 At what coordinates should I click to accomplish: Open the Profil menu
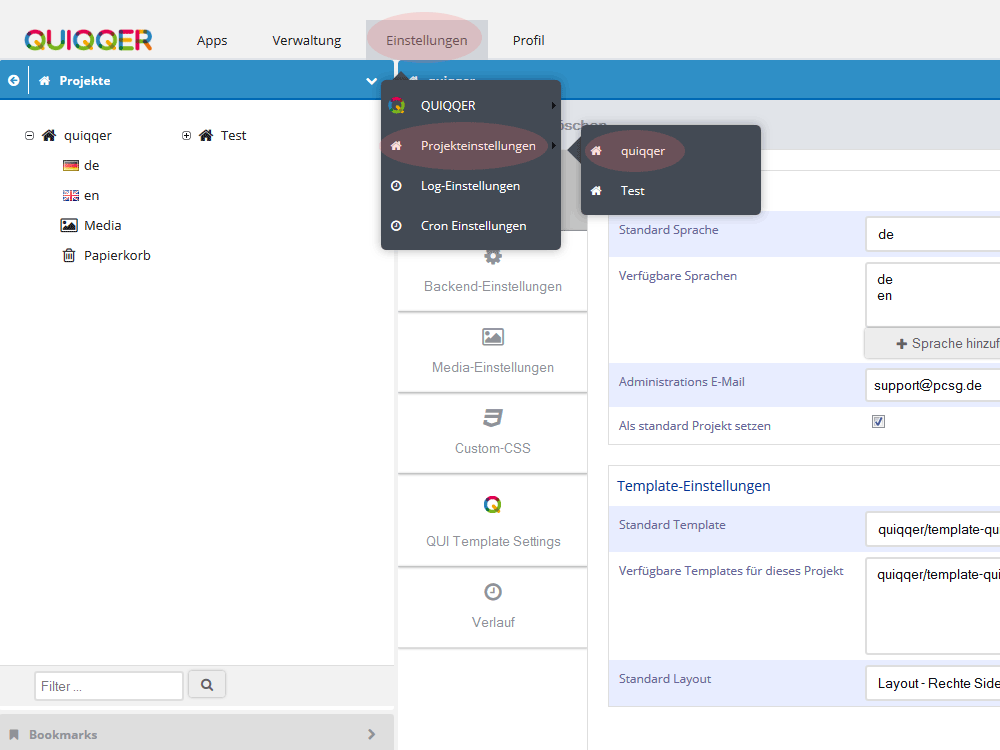529,40
